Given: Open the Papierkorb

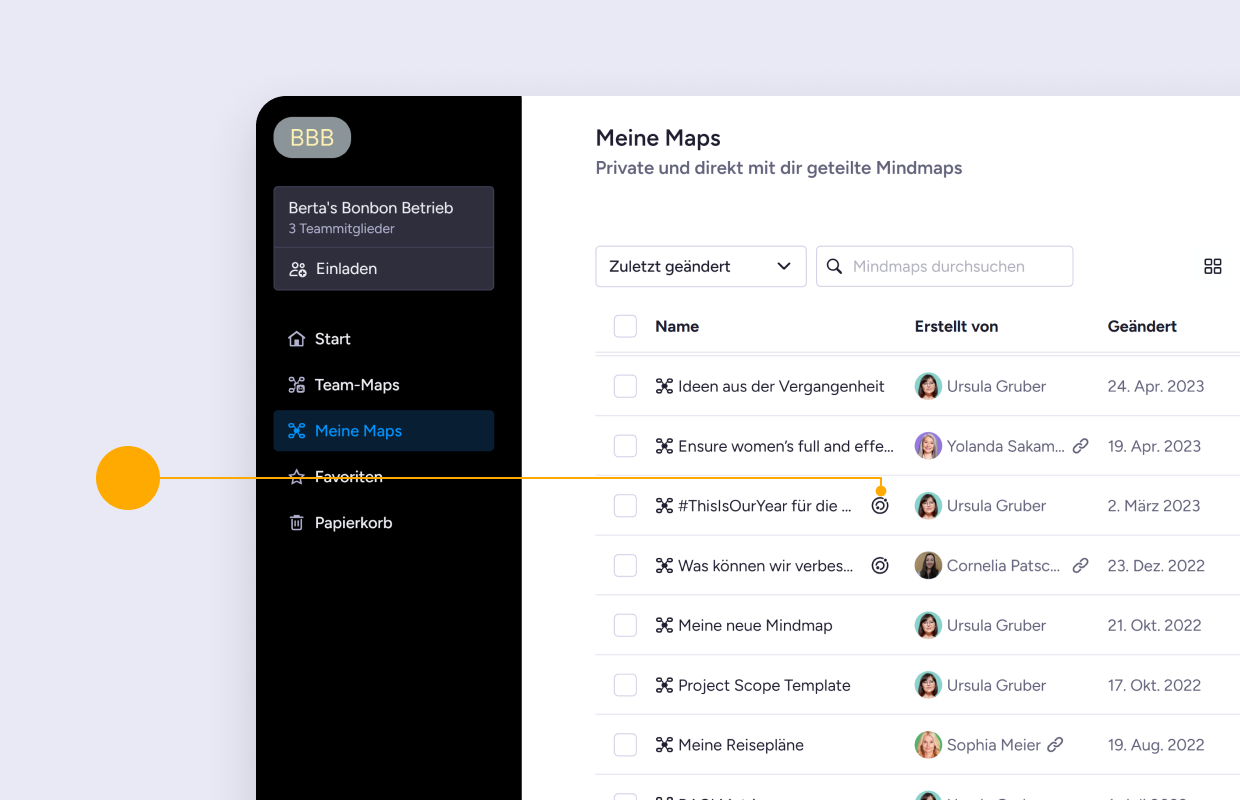Looking at the screenshot, I should tap(384, 523).
